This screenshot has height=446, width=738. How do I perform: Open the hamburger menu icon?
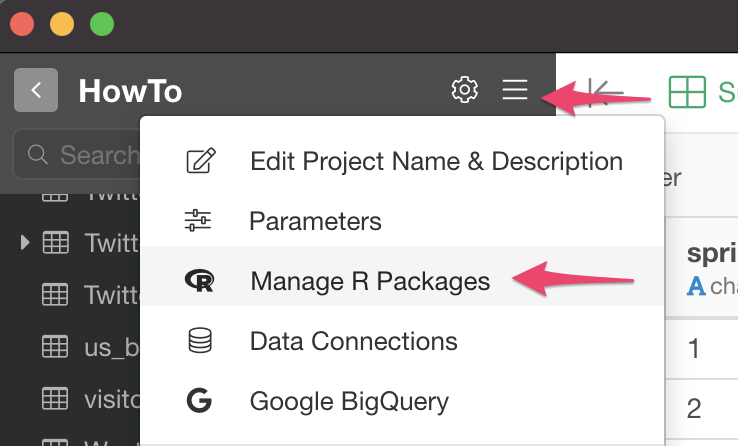pos(514,89)
